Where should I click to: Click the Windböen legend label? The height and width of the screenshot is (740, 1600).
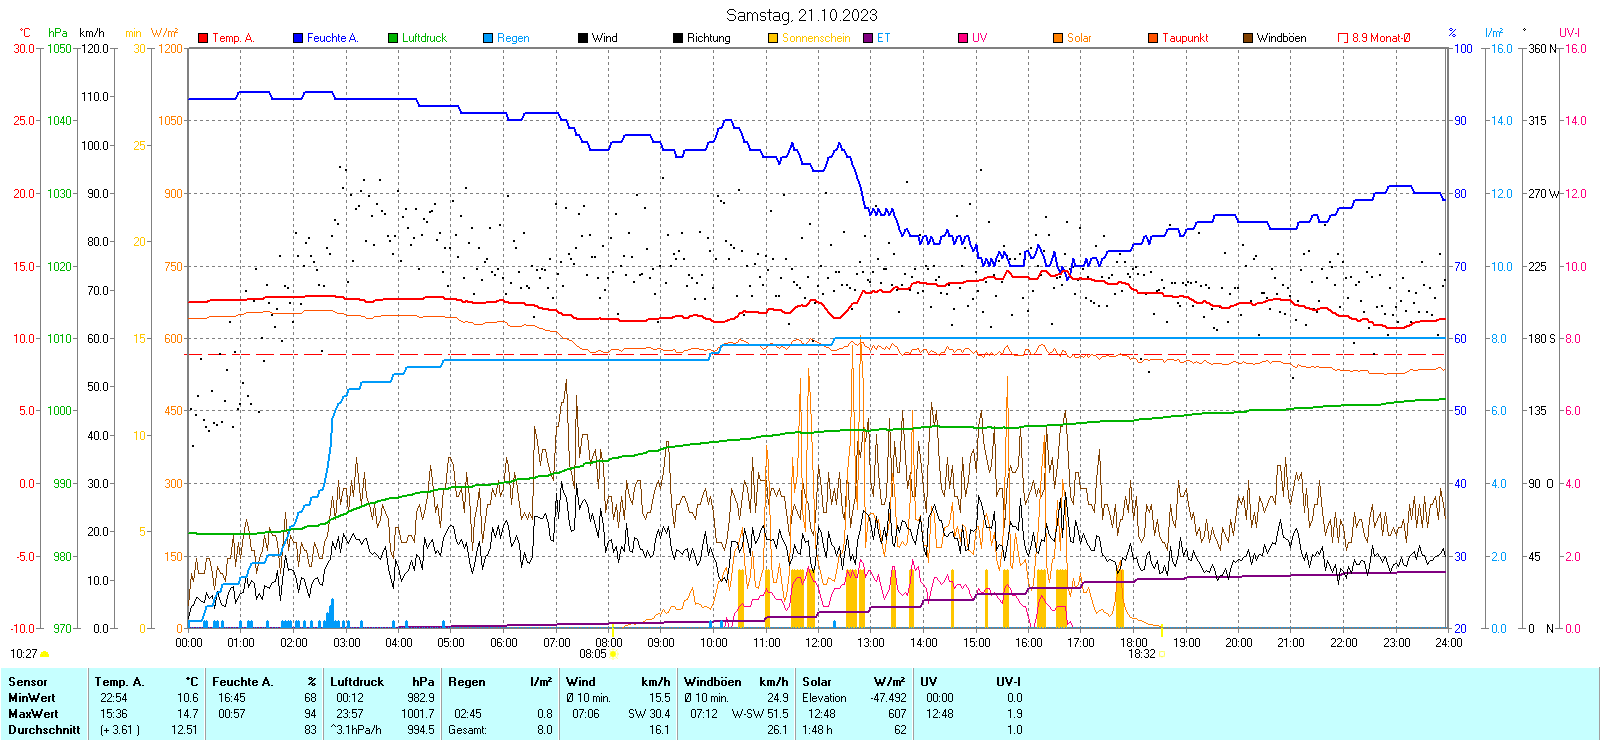click(x=1281, y=38)
